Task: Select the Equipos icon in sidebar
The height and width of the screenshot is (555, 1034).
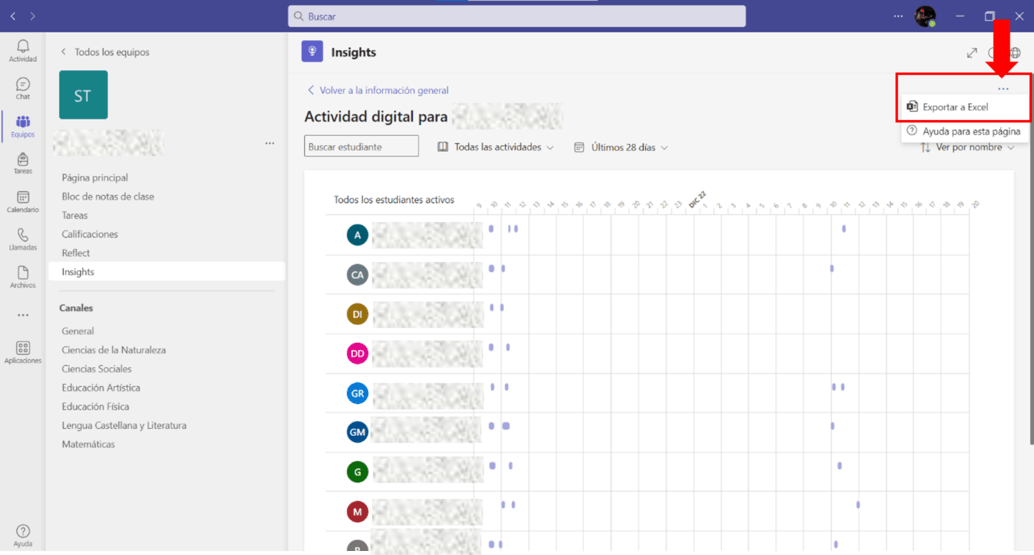Action: click(x=22, y=125)
